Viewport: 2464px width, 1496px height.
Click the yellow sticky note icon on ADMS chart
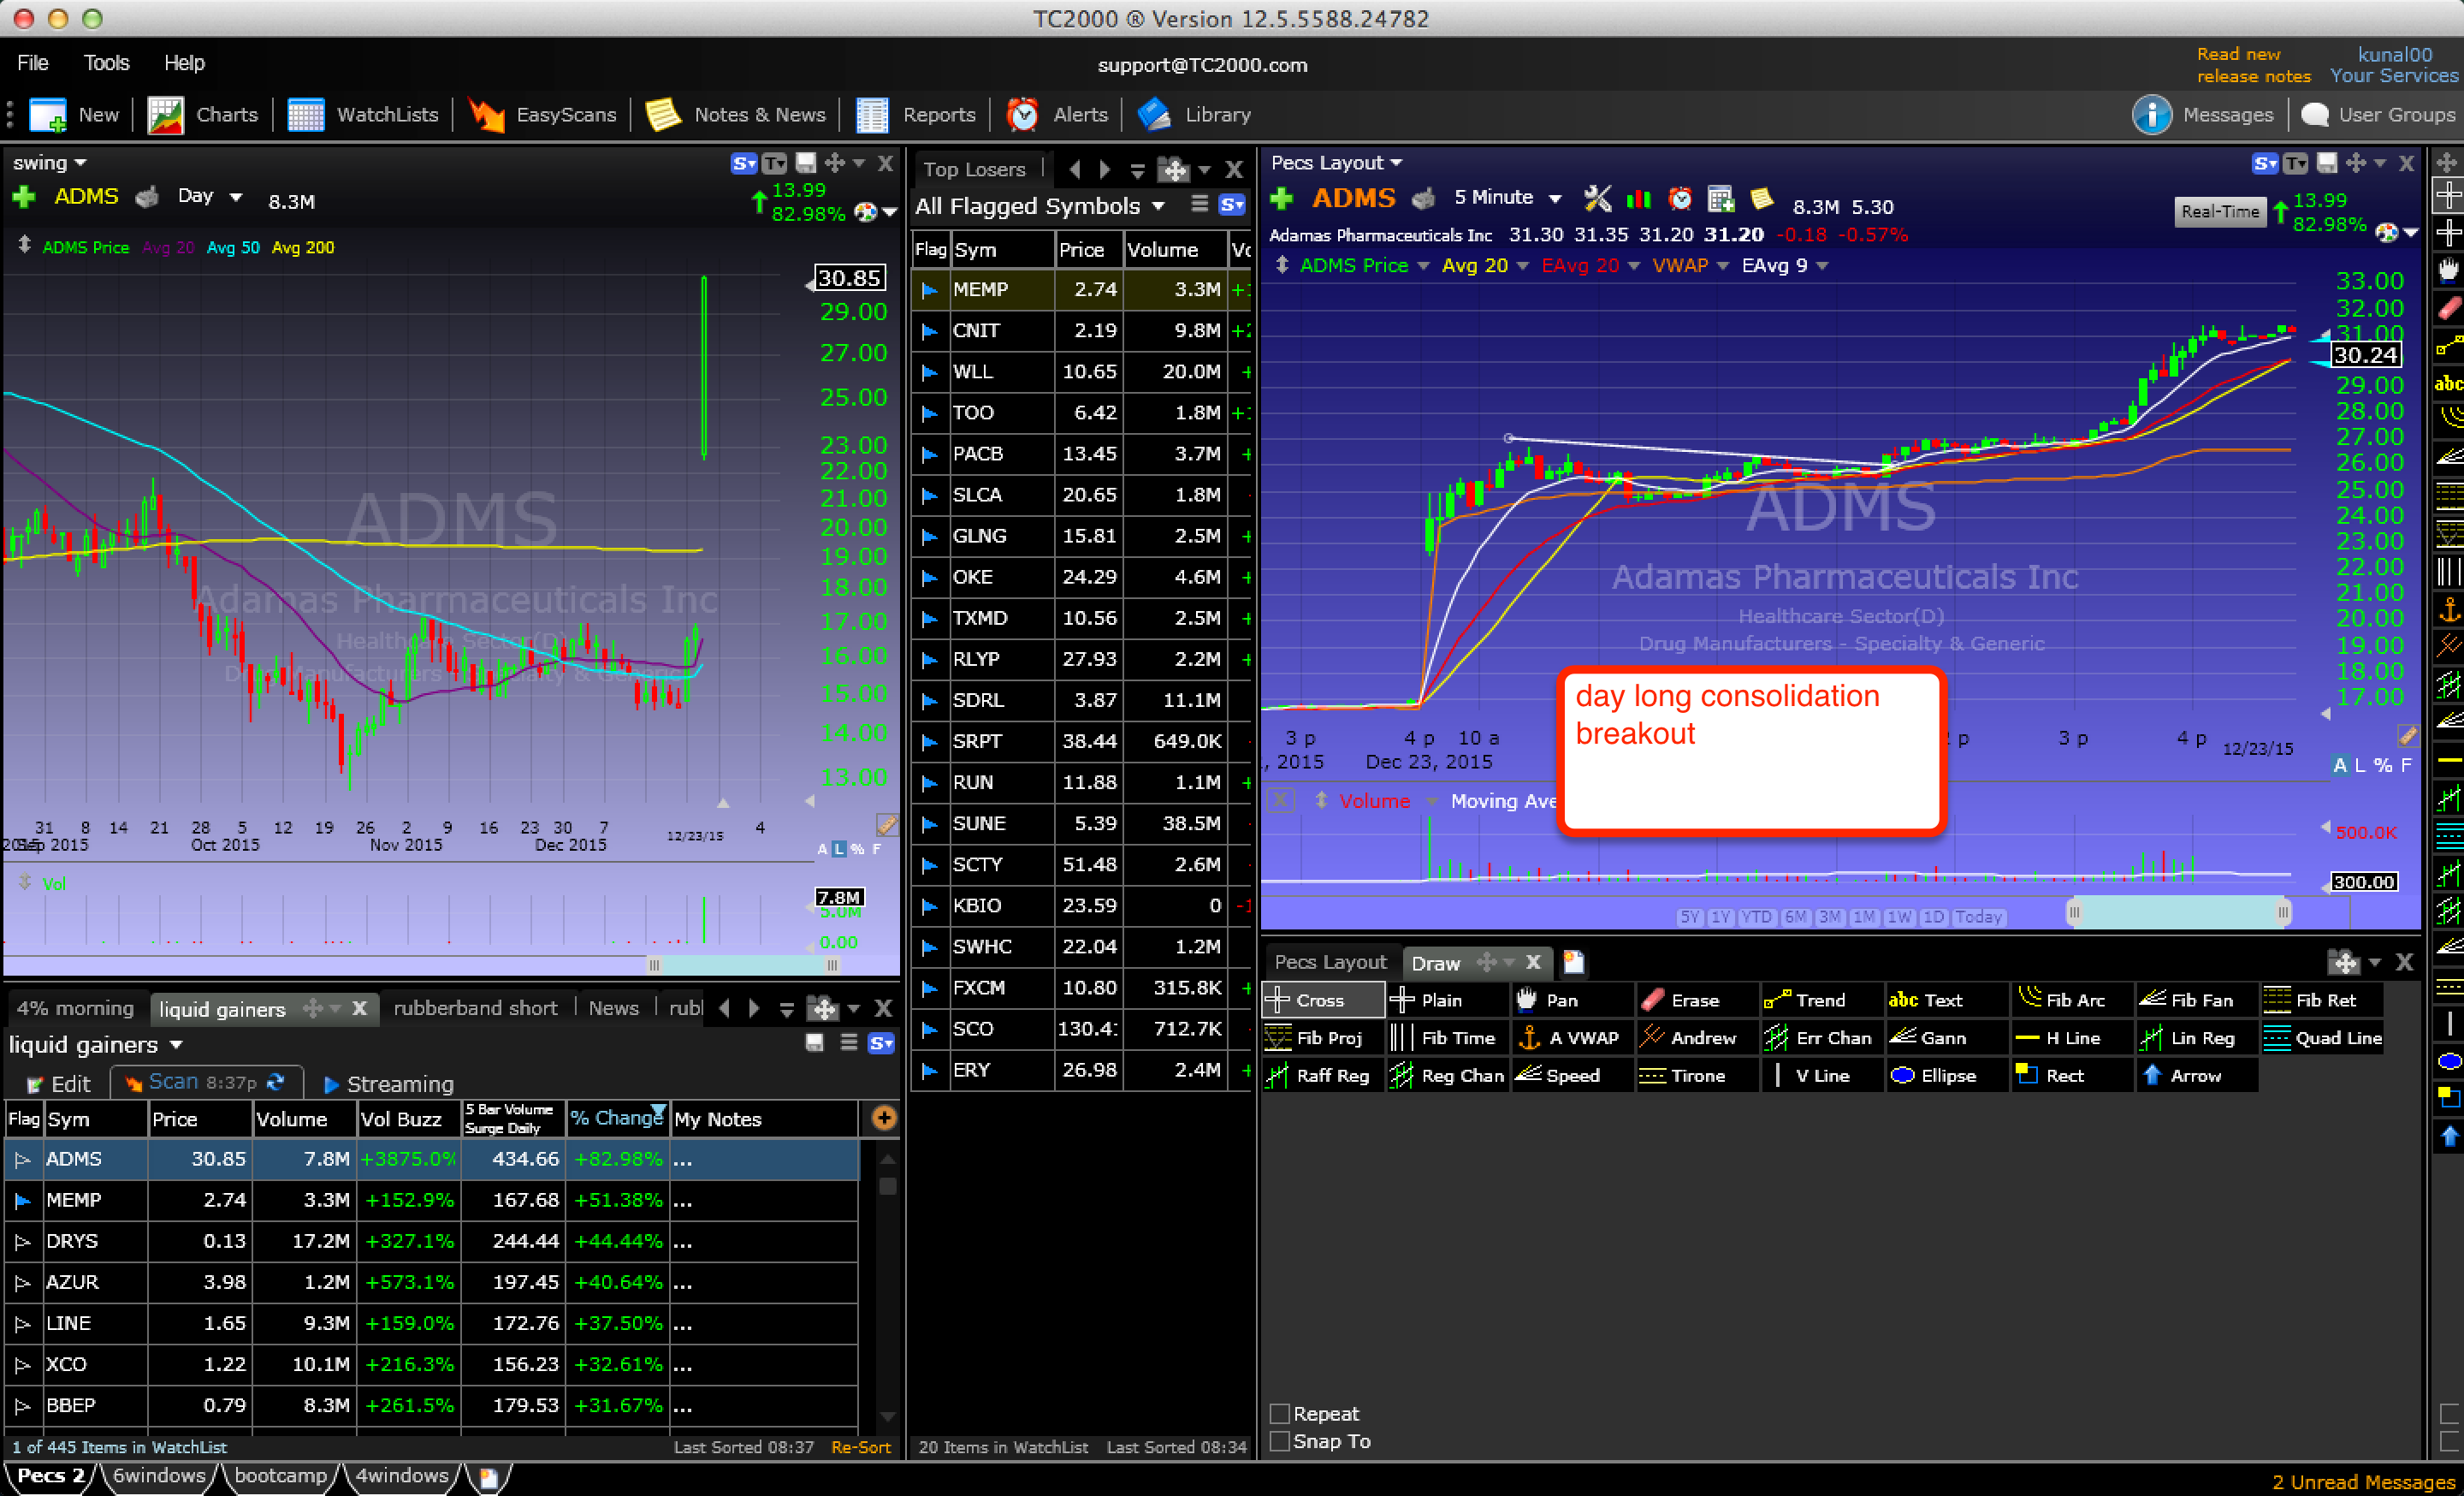pyautogui.click(x=1762, y=198)
